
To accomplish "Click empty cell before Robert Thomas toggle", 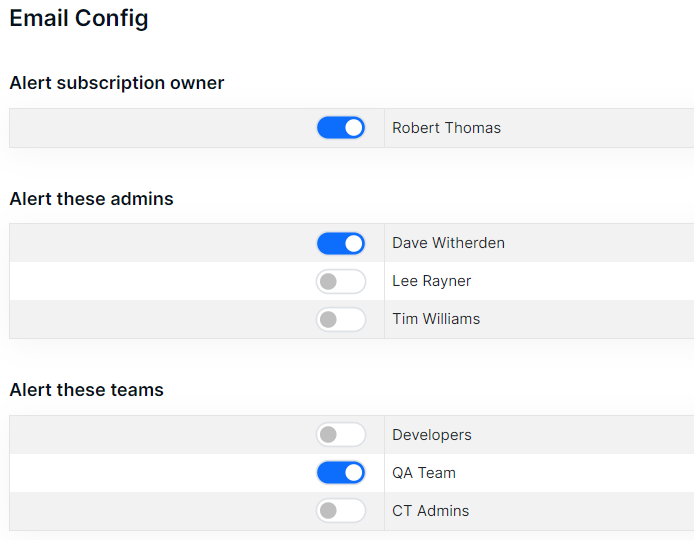I will pyautogui.click(x=162, y=128).
